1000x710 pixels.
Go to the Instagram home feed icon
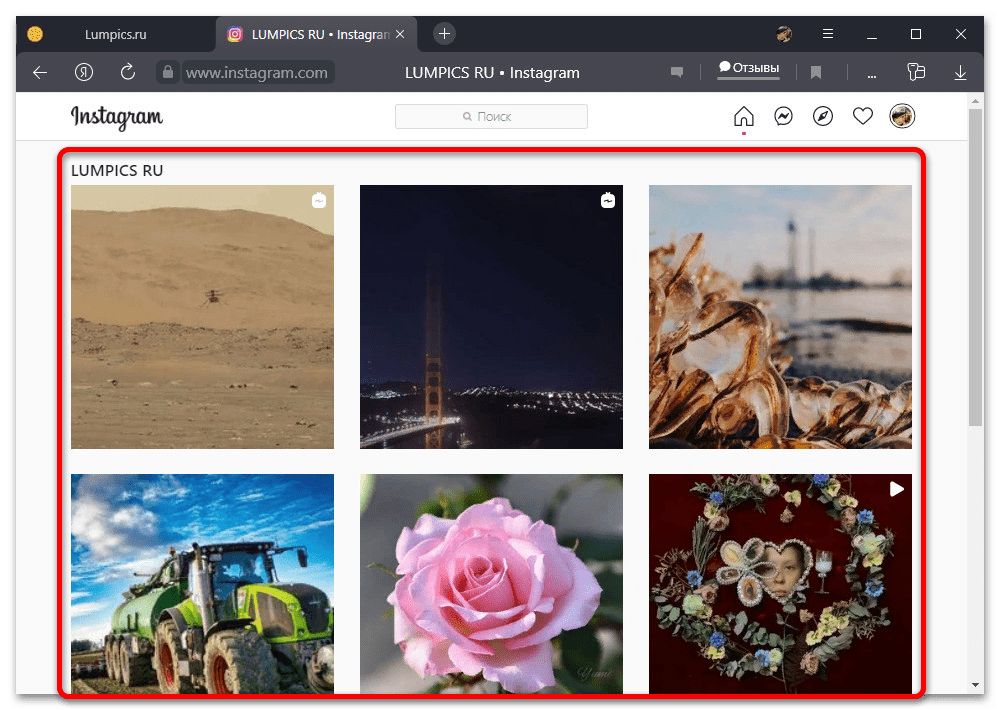coord(743,117)
